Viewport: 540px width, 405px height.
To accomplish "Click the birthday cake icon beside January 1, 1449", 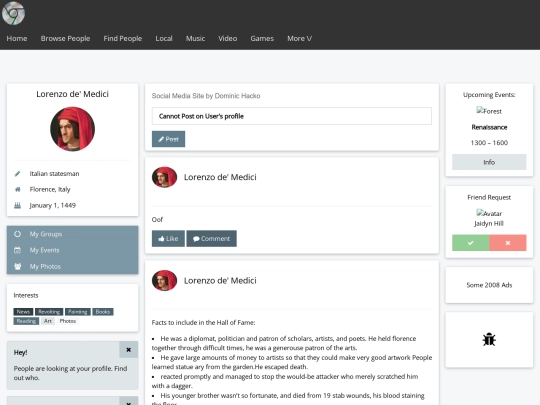I will [18, 205].
